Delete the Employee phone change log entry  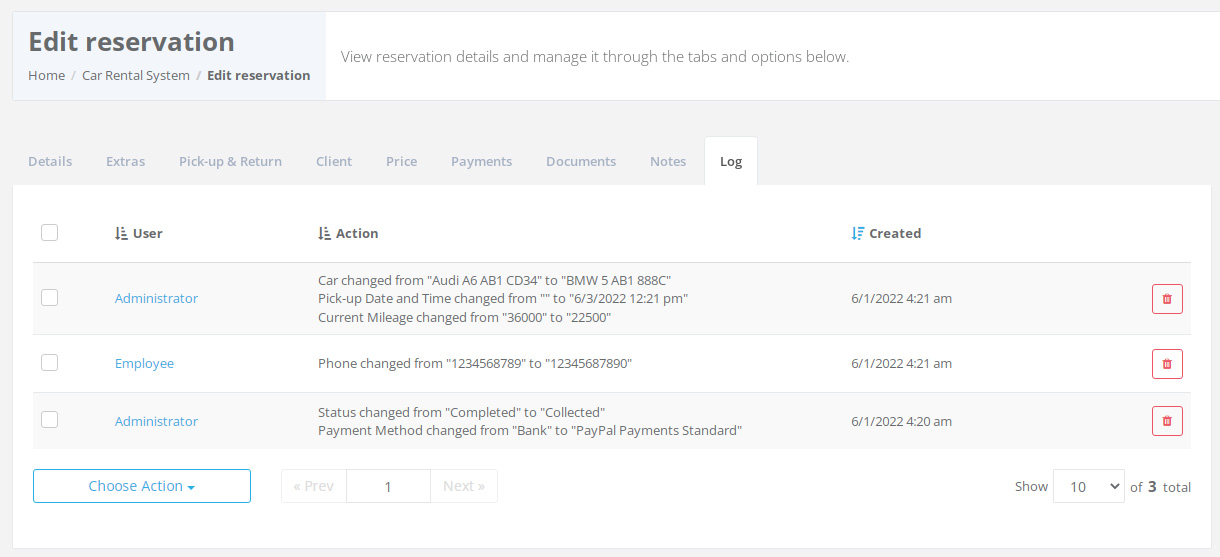[1167, 364]
